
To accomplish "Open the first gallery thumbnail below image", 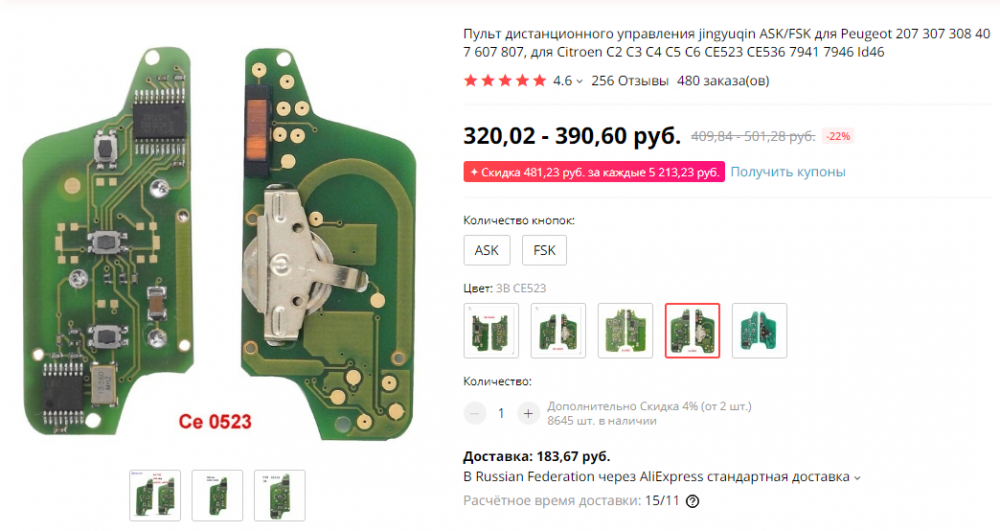I will [x=155, y=494].
